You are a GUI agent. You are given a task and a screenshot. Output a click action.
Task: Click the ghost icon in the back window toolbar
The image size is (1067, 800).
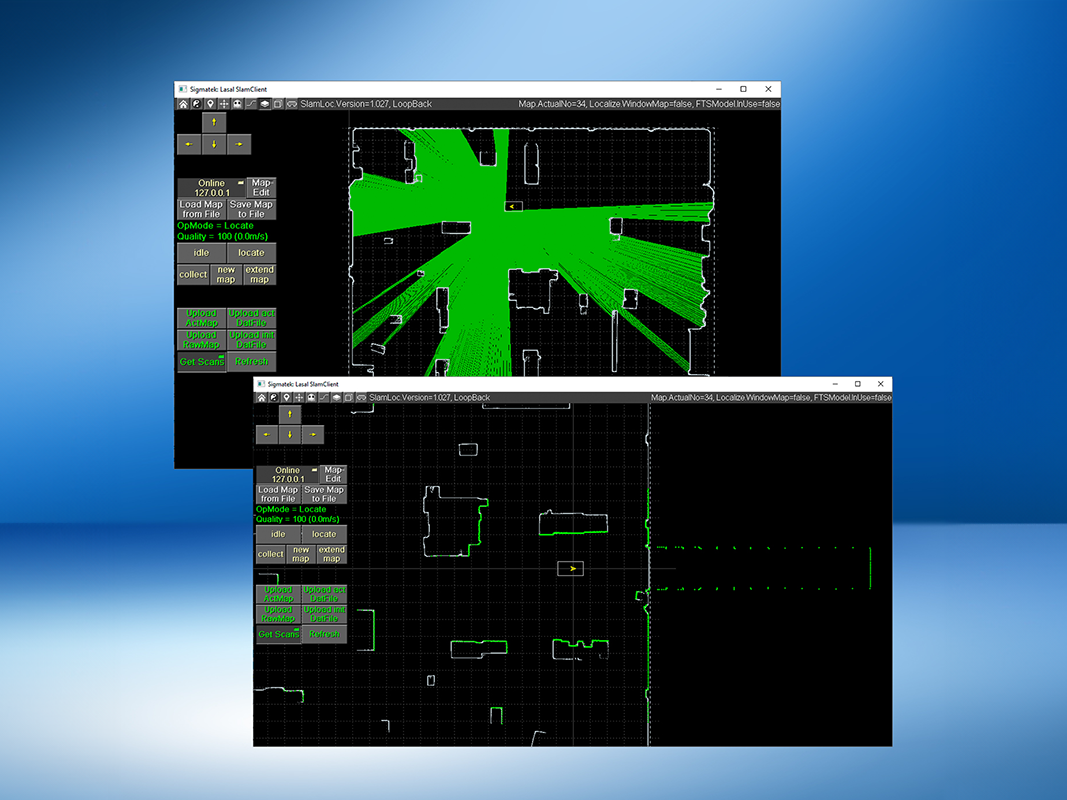237,104
